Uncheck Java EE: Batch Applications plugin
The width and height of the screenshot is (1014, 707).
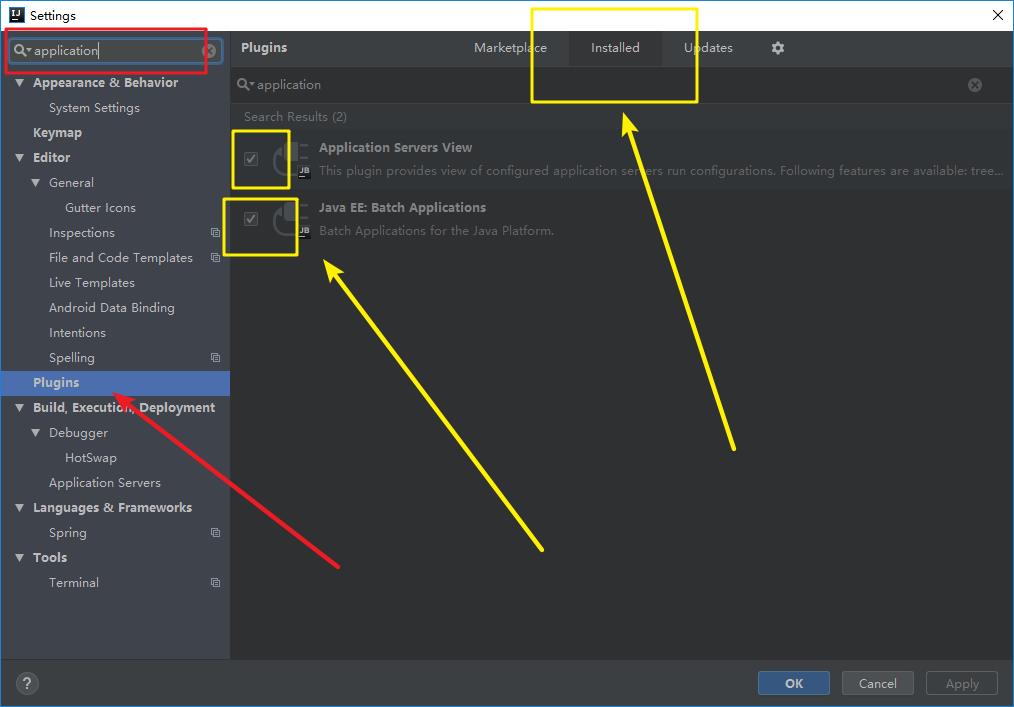pos(251,219)
